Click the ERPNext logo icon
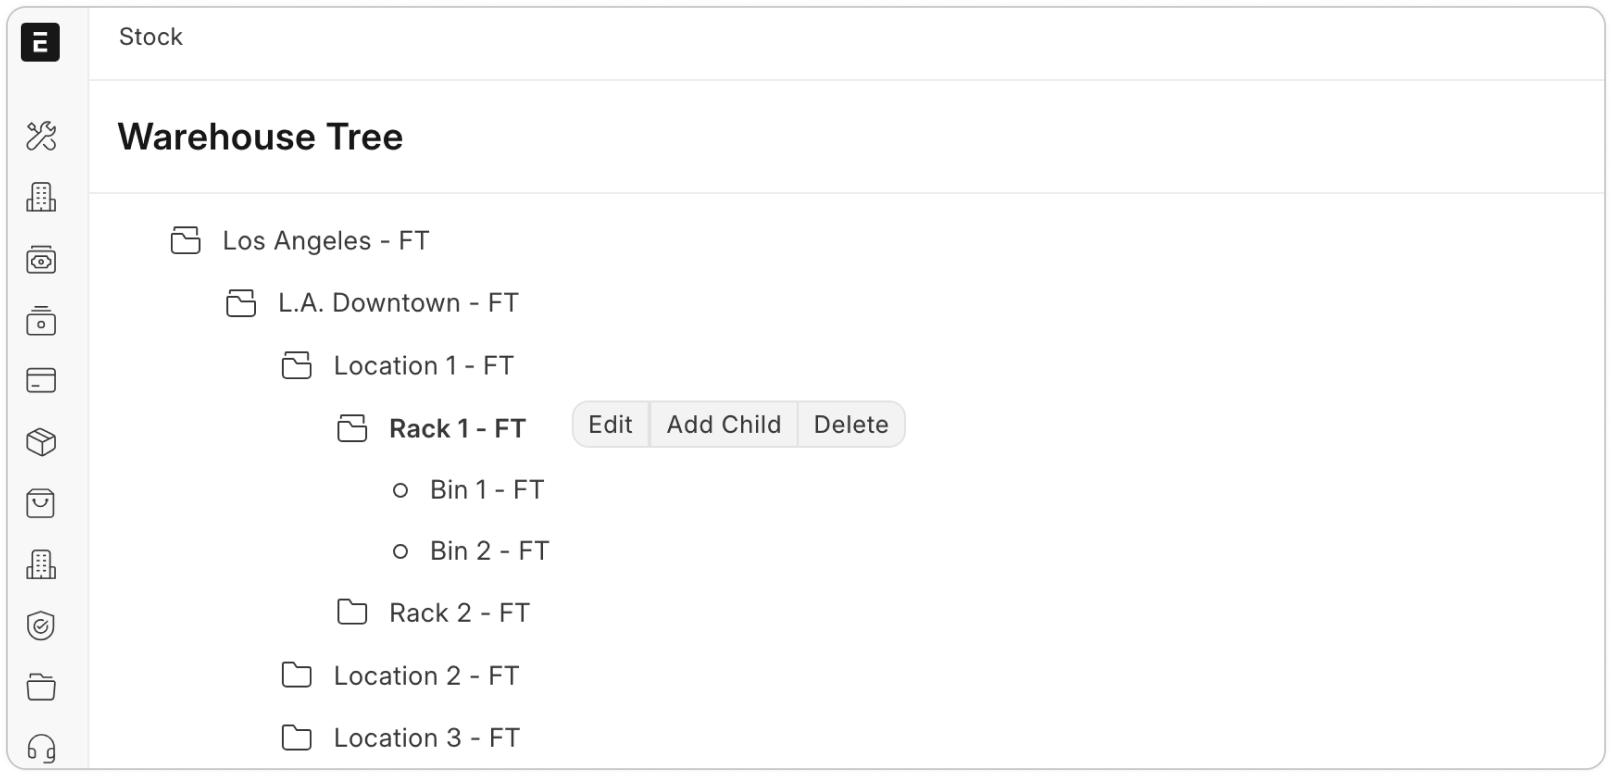The height and width of the screenshot is (776, 1612). point(40,42)
